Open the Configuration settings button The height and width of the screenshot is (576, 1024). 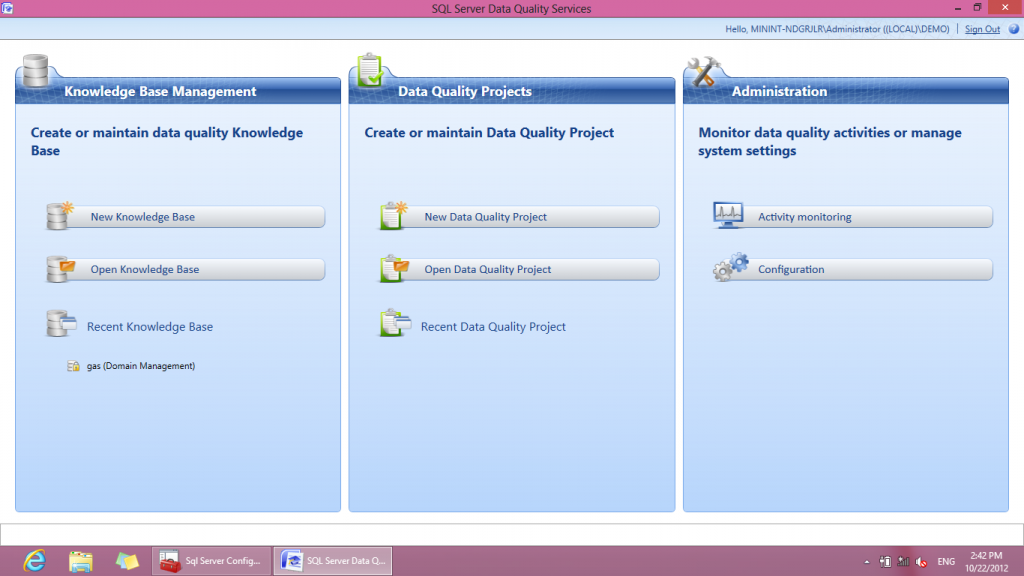coord(853,269)
